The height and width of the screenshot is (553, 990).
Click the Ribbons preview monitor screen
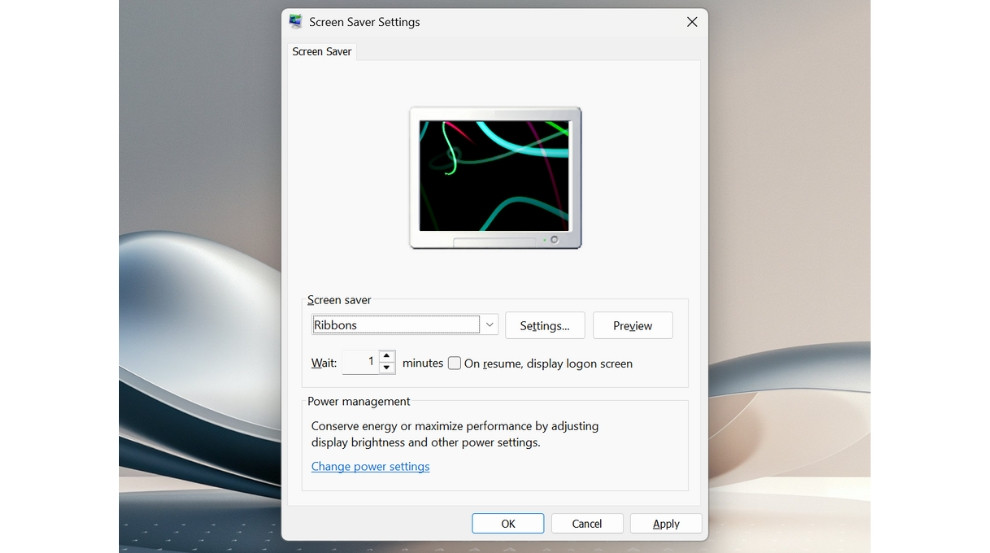coord(494,176)
